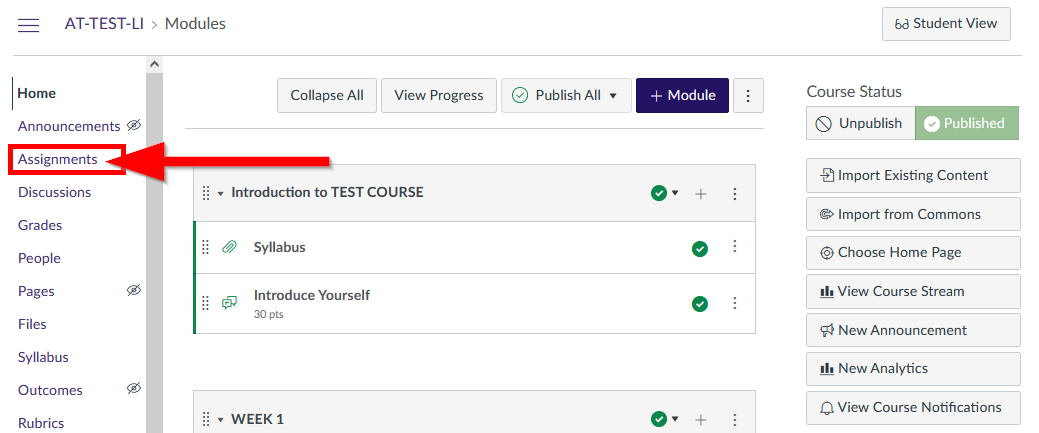This screenshot has height=433, width=1039.
Task: Add item to Introduction to TEST COURSE module
Action: pyautogui.click(x=700, y=194)
